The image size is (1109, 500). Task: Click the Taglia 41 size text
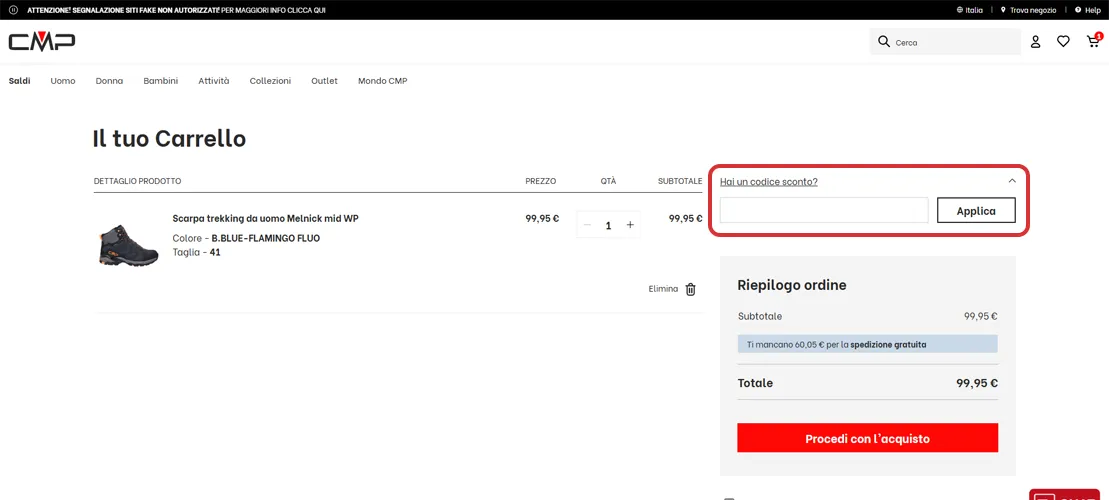(197, 252)
